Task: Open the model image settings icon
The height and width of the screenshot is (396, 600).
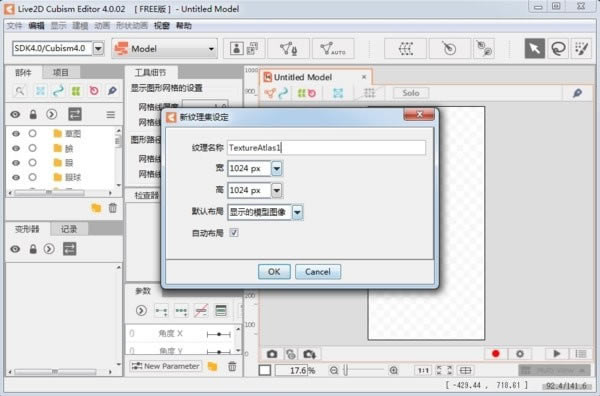Action: (x=236, y=49)
